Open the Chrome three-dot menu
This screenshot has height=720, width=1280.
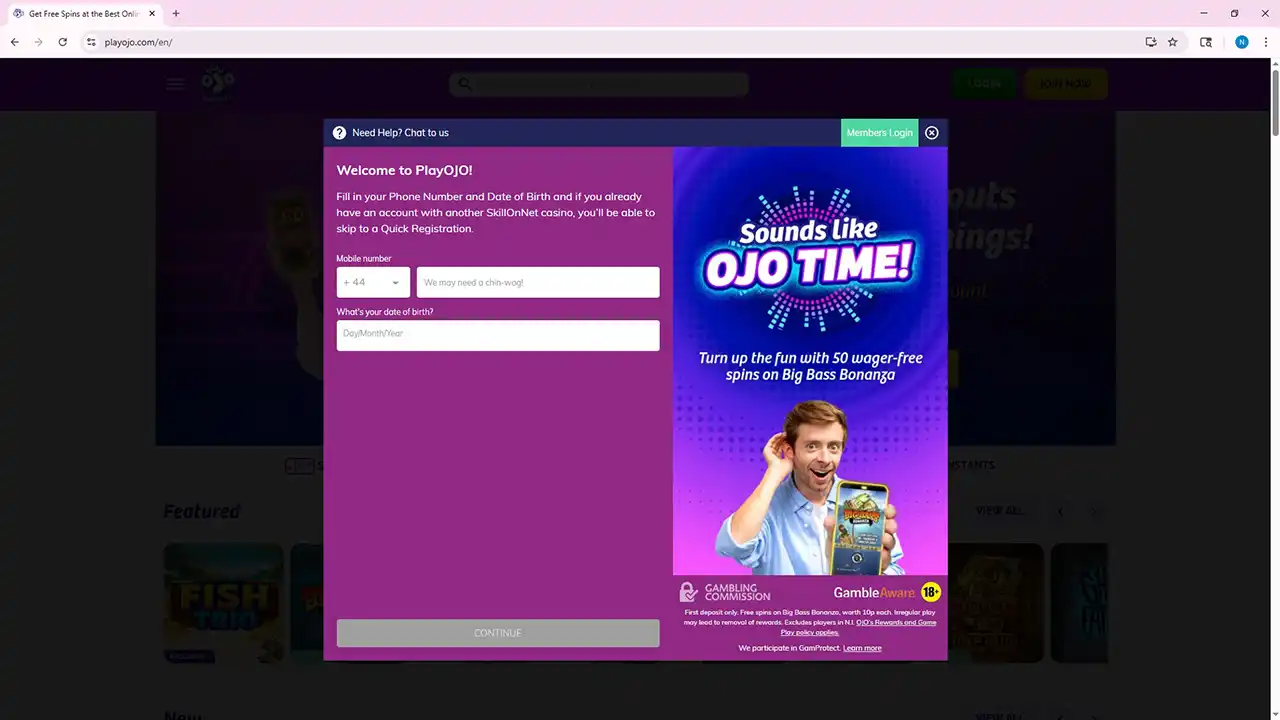coord(1265,42)
